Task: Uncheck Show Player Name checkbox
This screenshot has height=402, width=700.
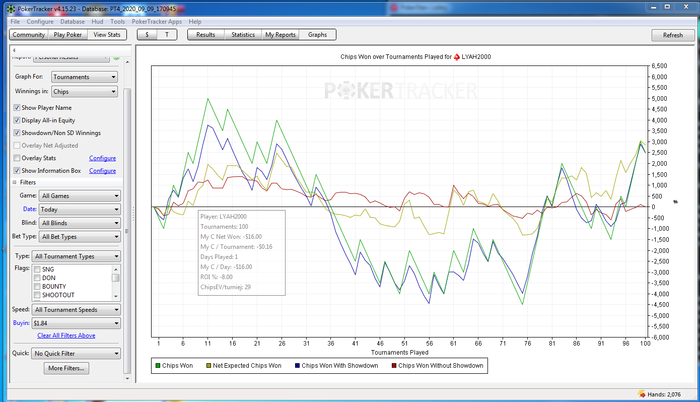Action: point(17,108)
